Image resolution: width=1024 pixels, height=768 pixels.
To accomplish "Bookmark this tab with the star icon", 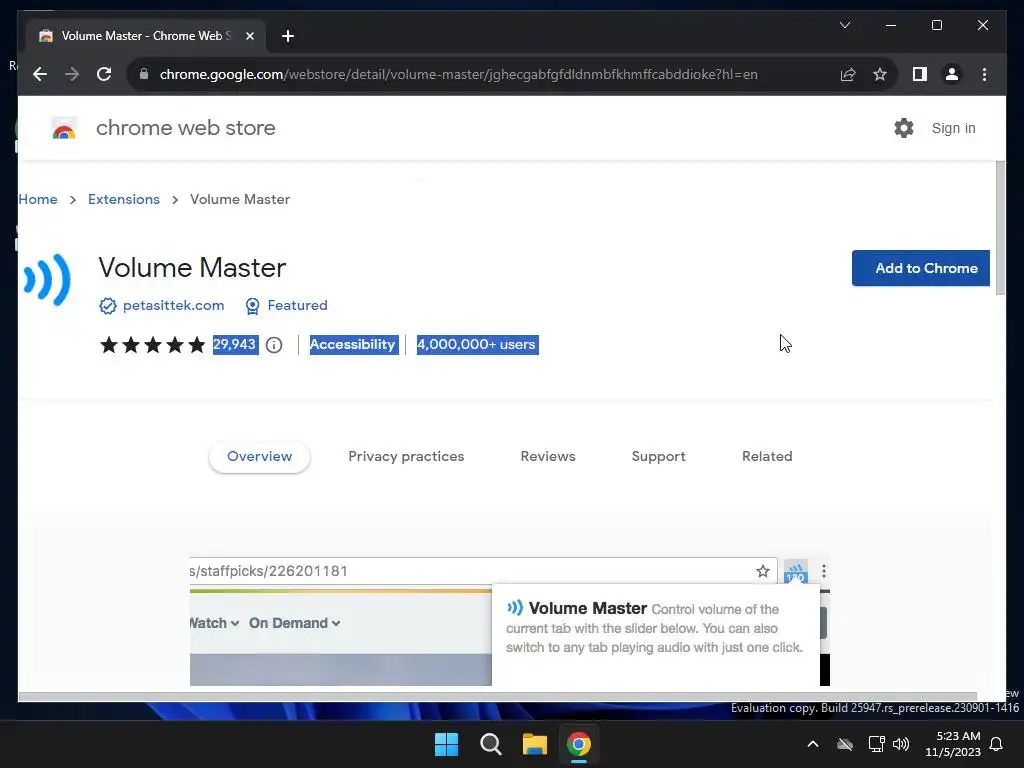I will click(880, 74).
